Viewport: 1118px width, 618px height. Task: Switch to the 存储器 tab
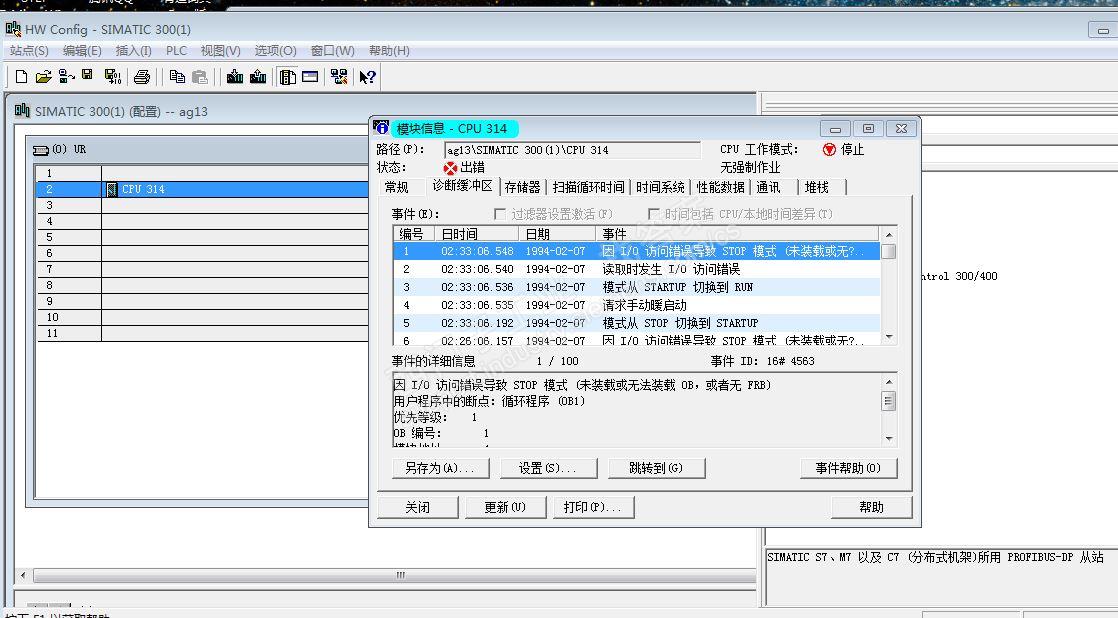pyautogui.click(x=523, y=187)
